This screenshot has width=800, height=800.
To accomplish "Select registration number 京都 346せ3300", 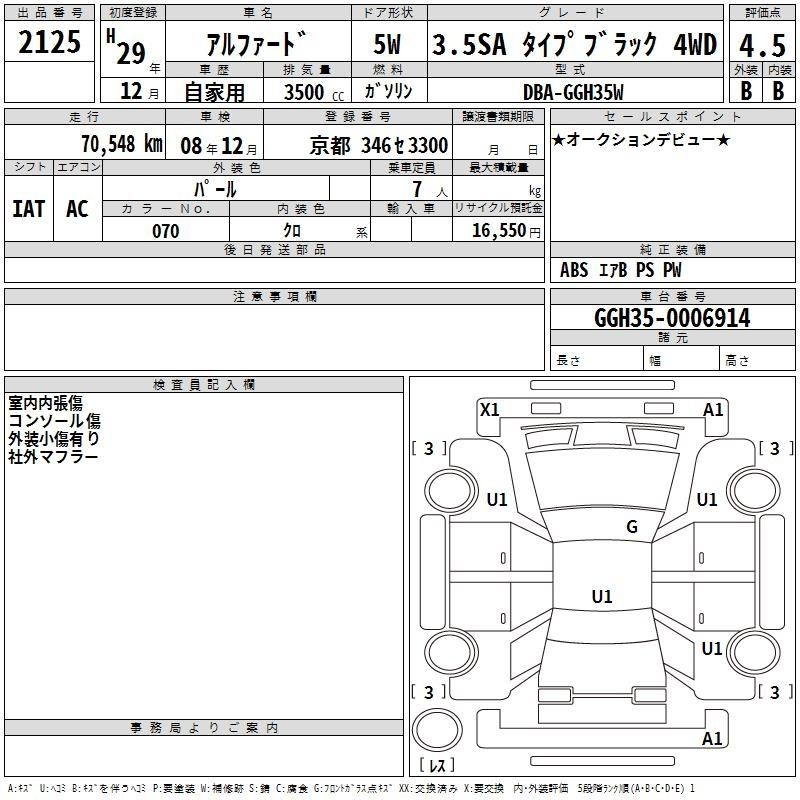I will [x=379, y=146].
